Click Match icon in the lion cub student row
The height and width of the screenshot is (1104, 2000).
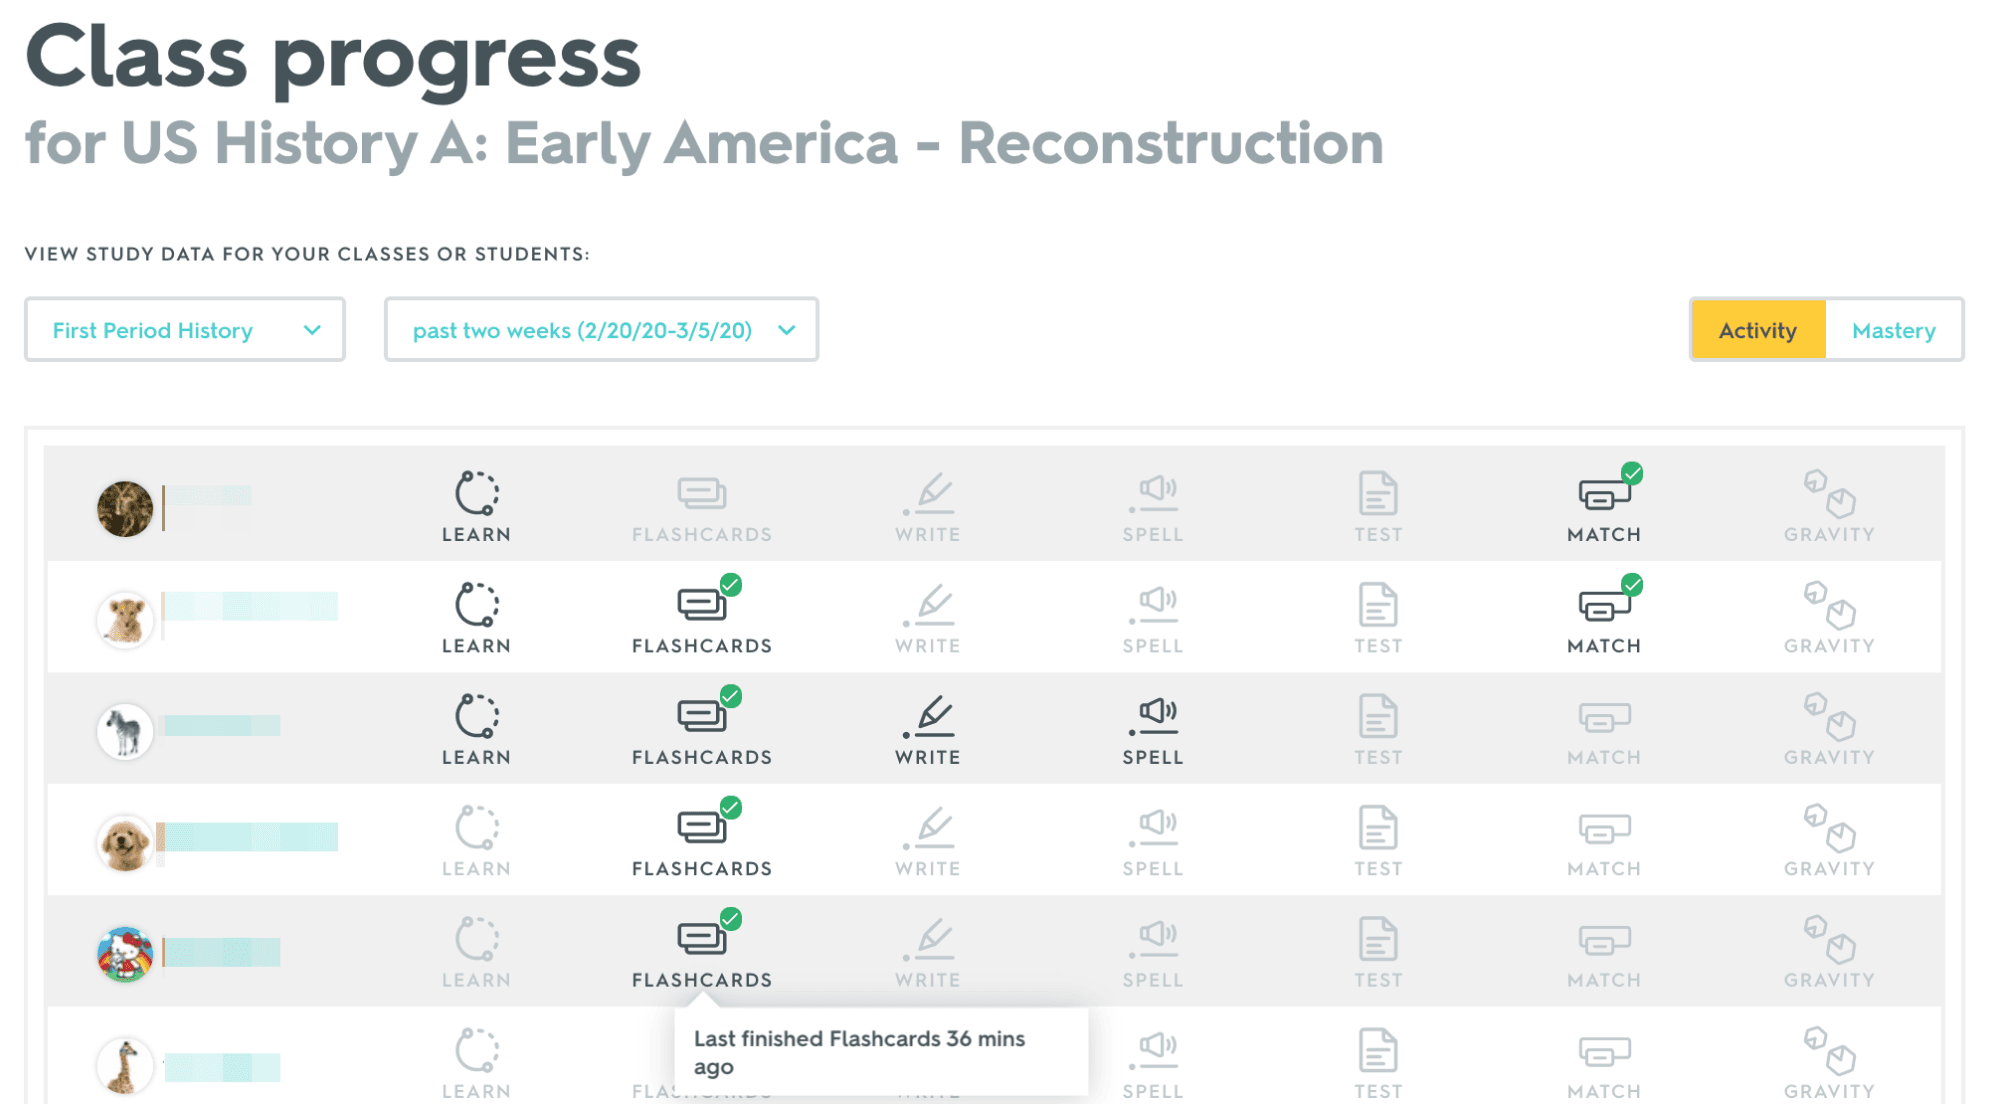pos(1603,605)
